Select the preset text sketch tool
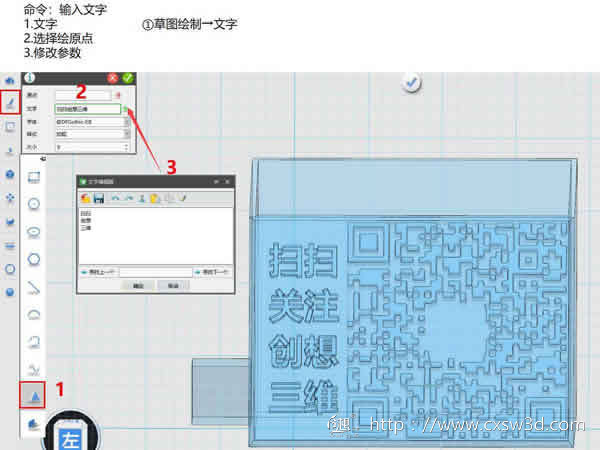 click(x=33, y=395)
